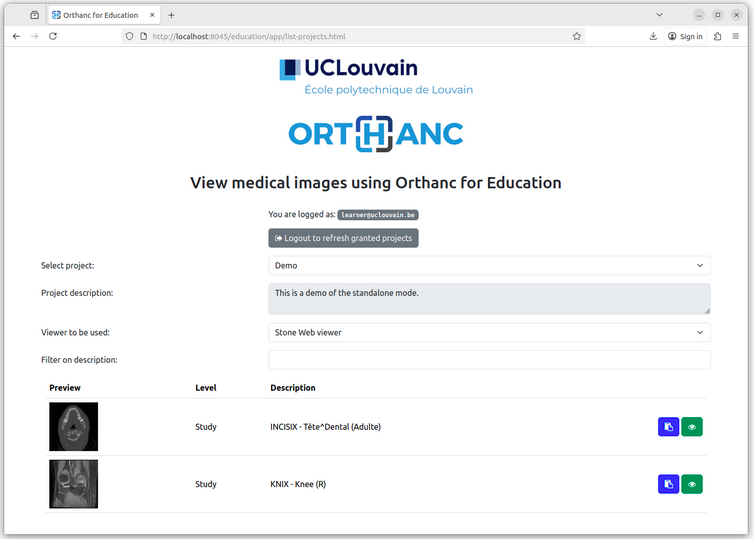
Task: Expand the list all tabs chevron
Action: click(x=659, y=15)
